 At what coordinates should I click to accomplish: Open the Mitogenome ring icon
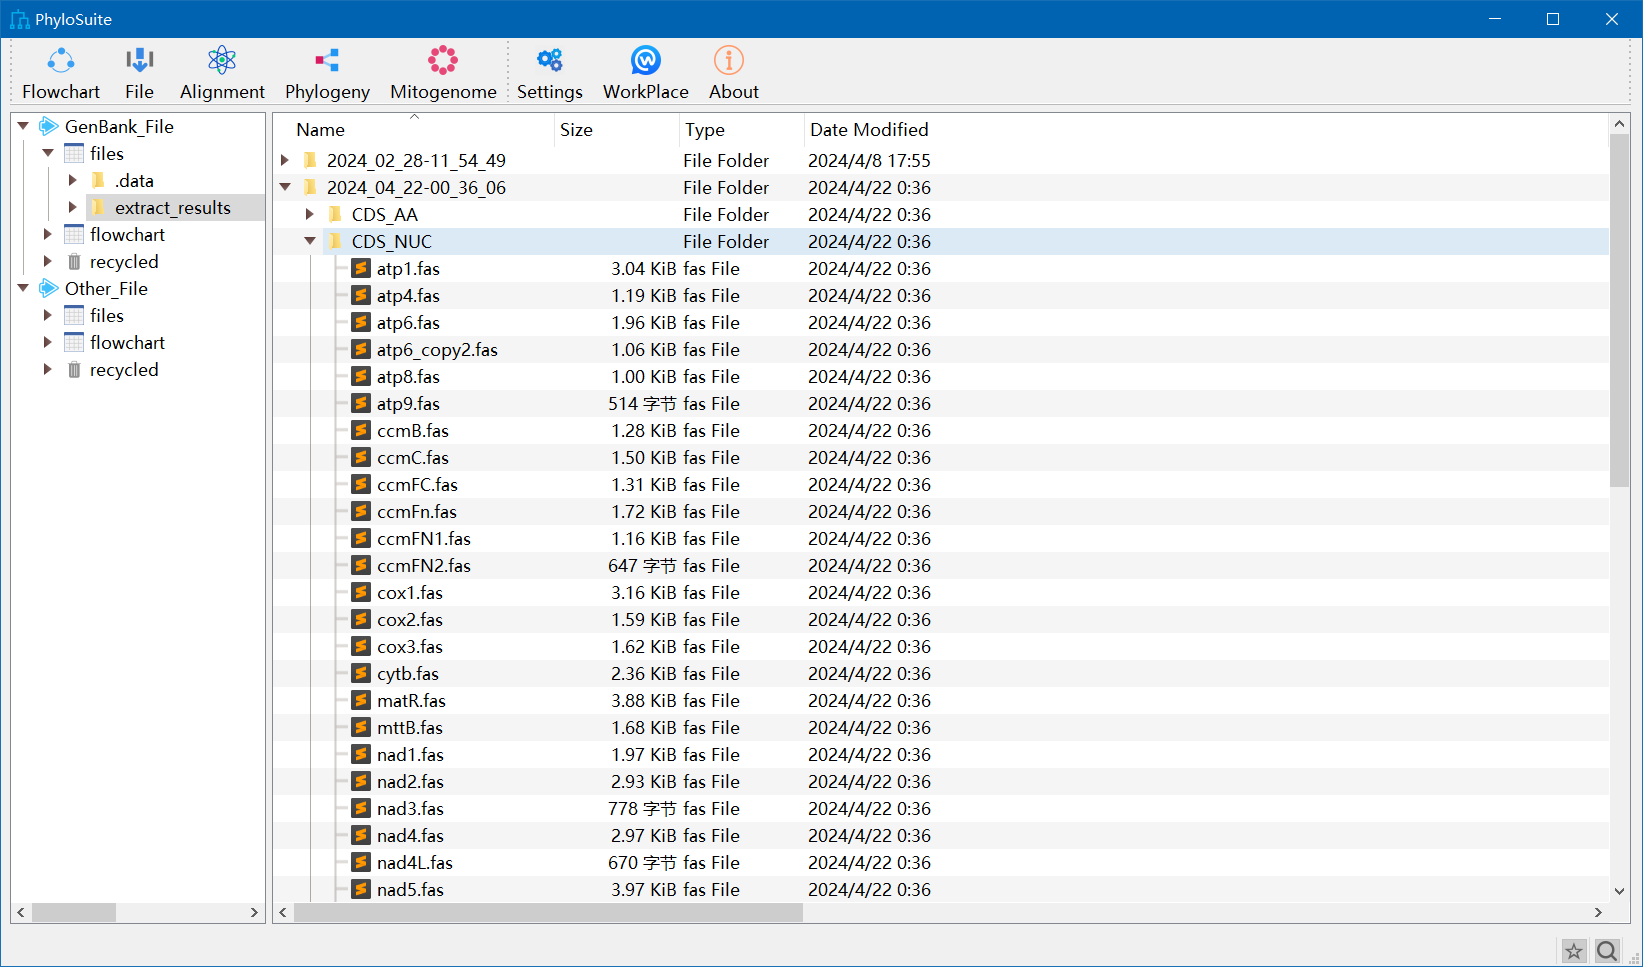pos(443,61)
